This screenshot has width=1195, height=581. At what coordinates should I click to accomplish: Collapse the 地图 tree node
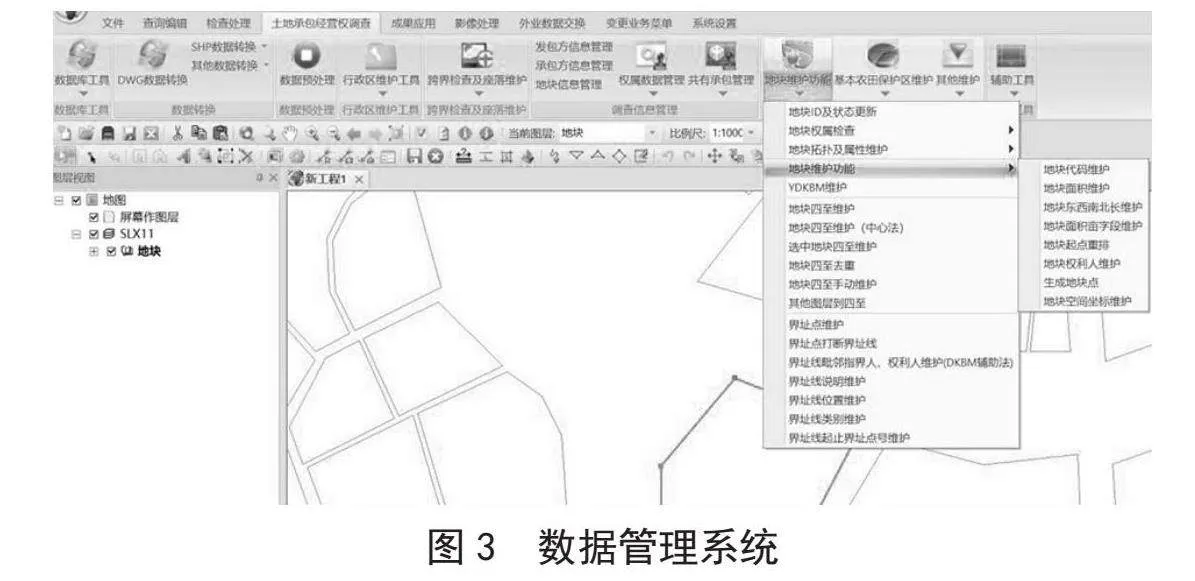pos(59,201)
